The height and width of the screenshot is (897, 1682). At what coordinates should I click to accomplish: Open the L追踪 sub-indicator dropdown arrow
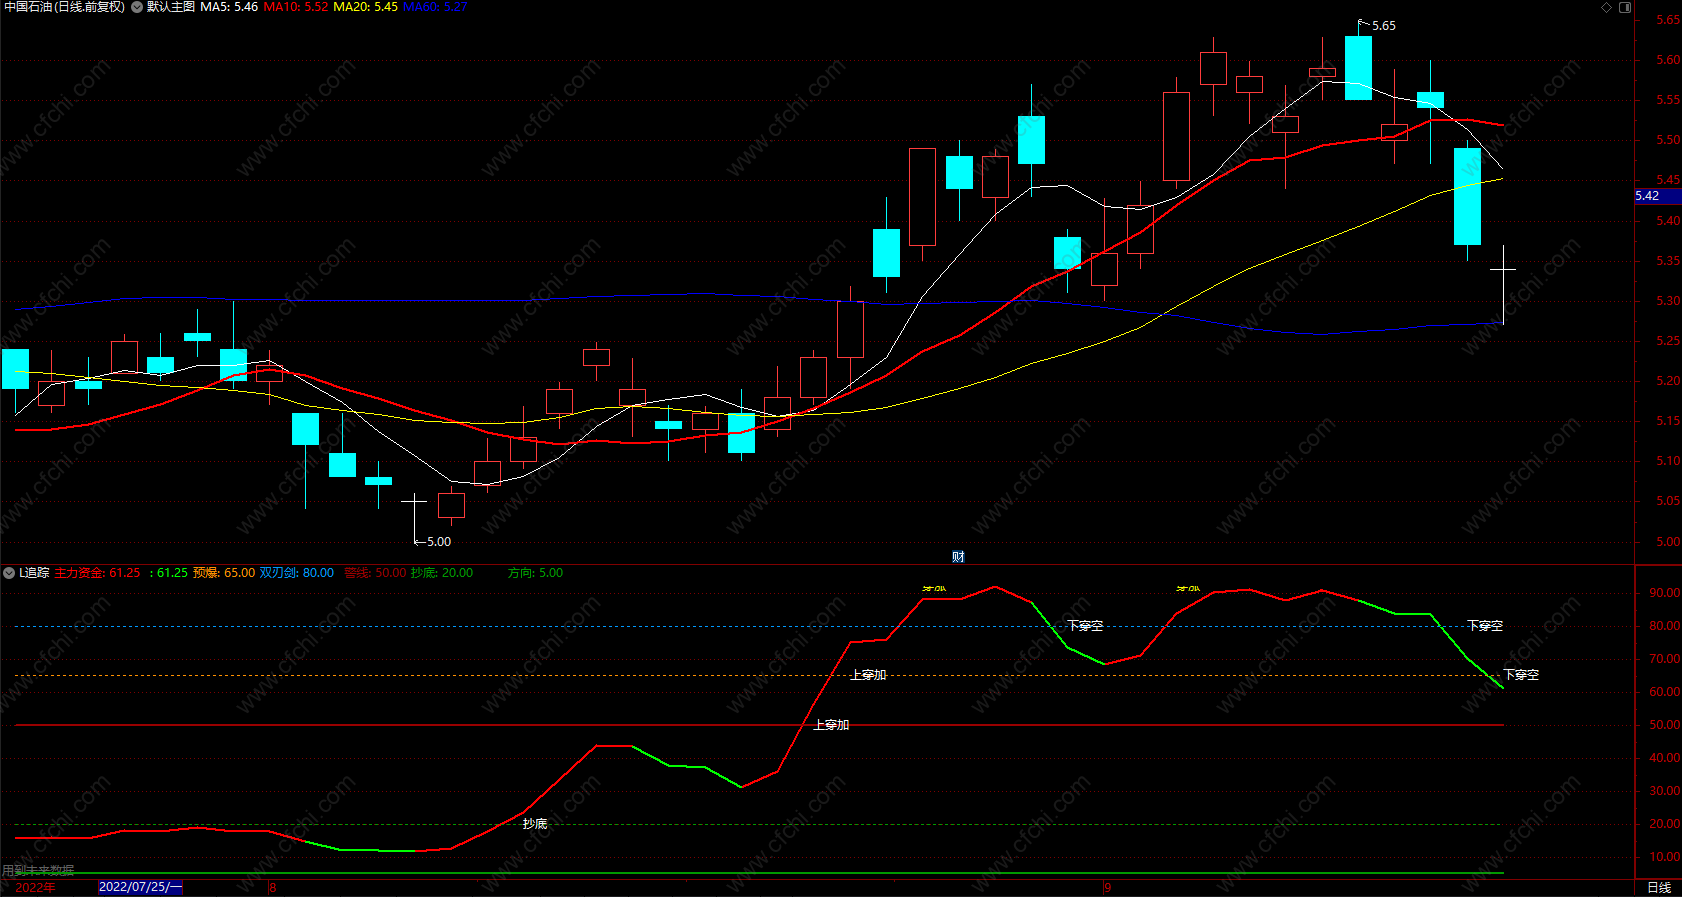pyautogui.click(x=9, y=573)
